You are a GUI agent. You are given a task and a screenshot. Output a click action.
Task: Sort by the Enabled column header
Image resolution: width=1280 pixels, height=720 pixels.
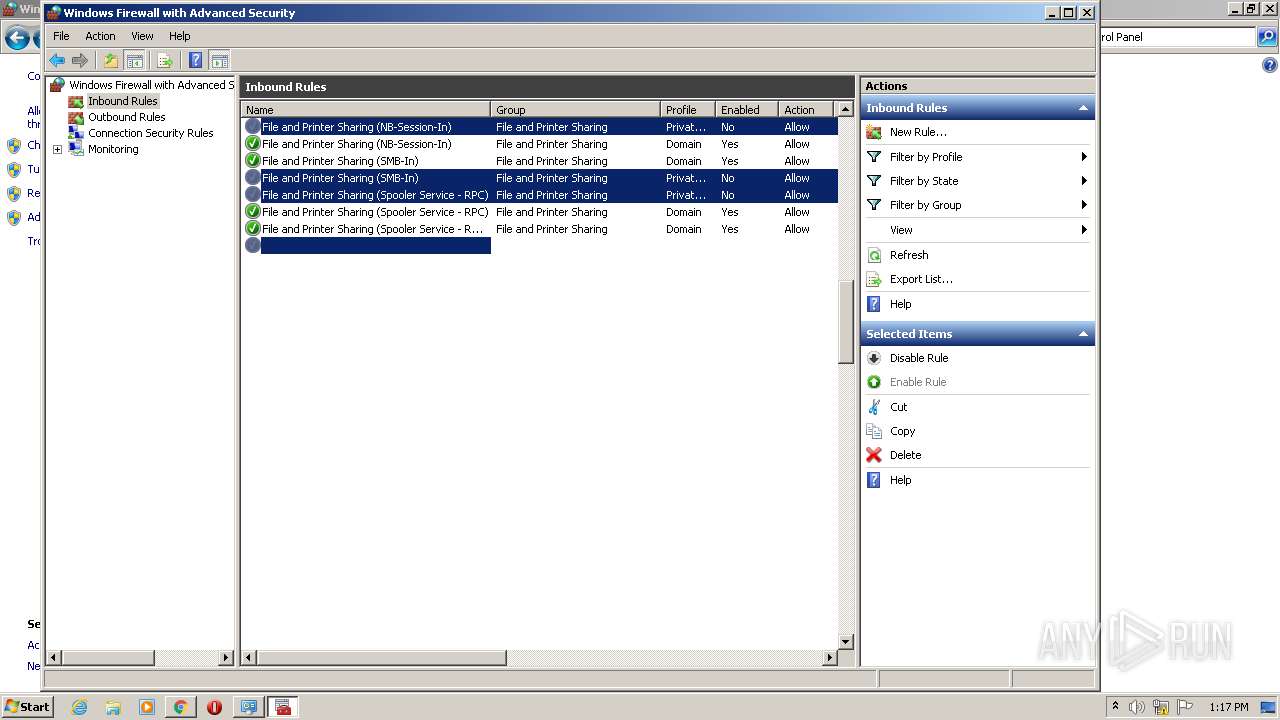(747, 110)
